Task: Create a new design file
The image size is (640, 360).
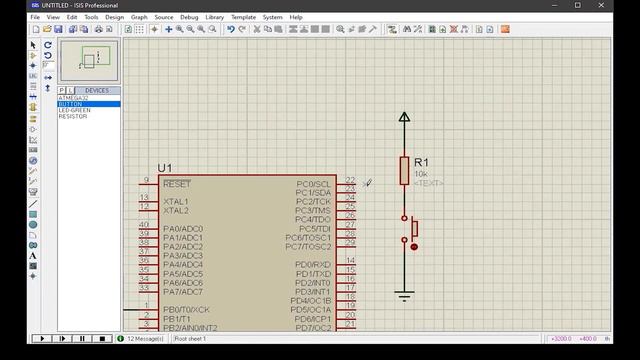Action: coord(36,29)
